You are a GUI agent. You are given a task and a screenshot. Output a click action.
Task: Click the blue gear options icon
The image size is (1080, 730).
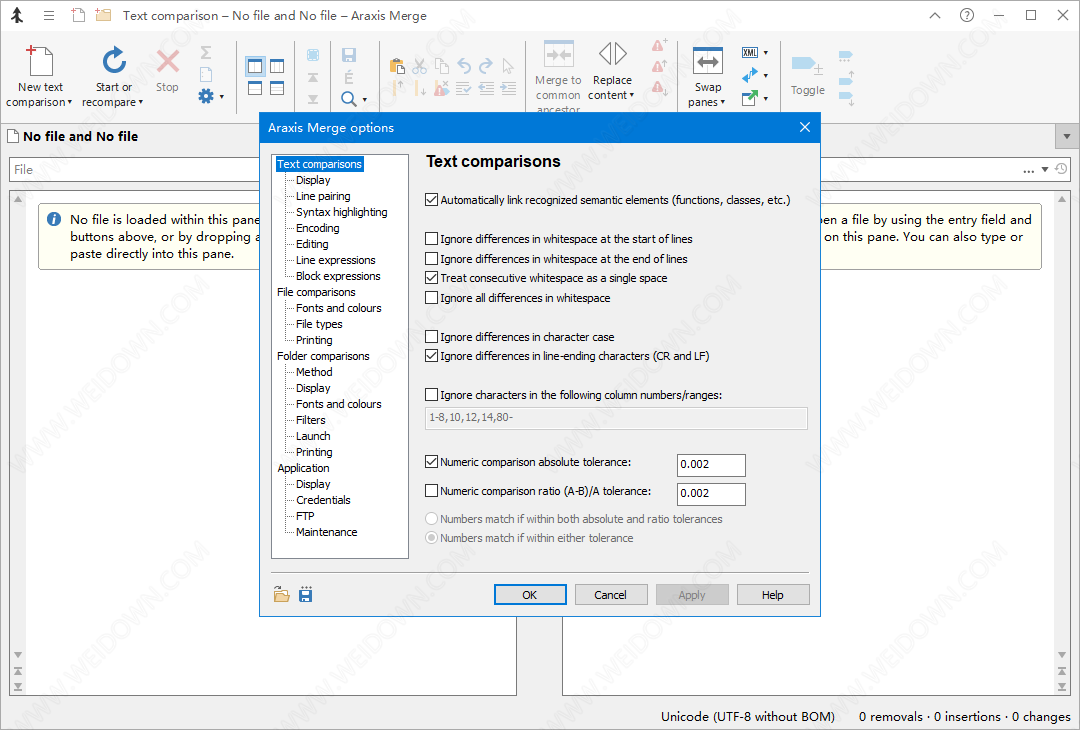pyautogui.click(x=205, y=96)
